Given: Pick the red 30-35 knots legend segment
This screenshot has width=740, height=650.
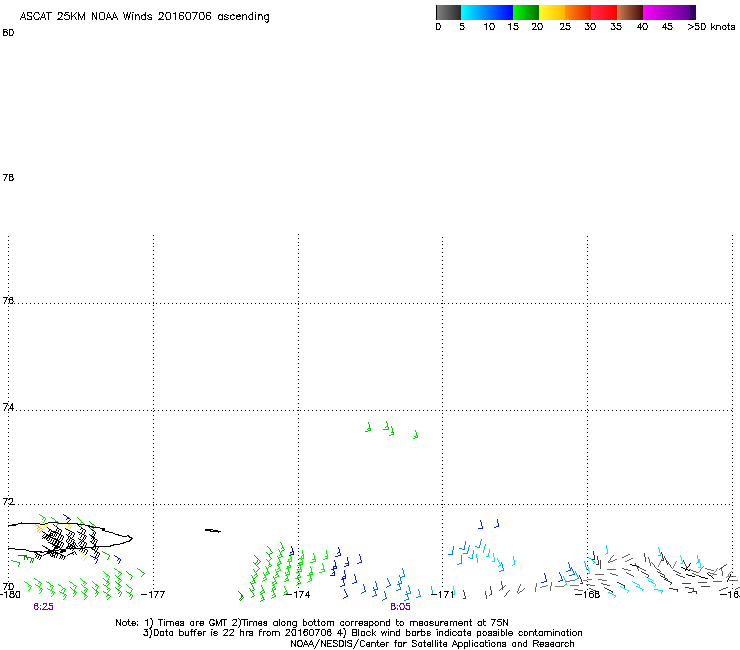Looking at the screenshot, I should 604,12.
